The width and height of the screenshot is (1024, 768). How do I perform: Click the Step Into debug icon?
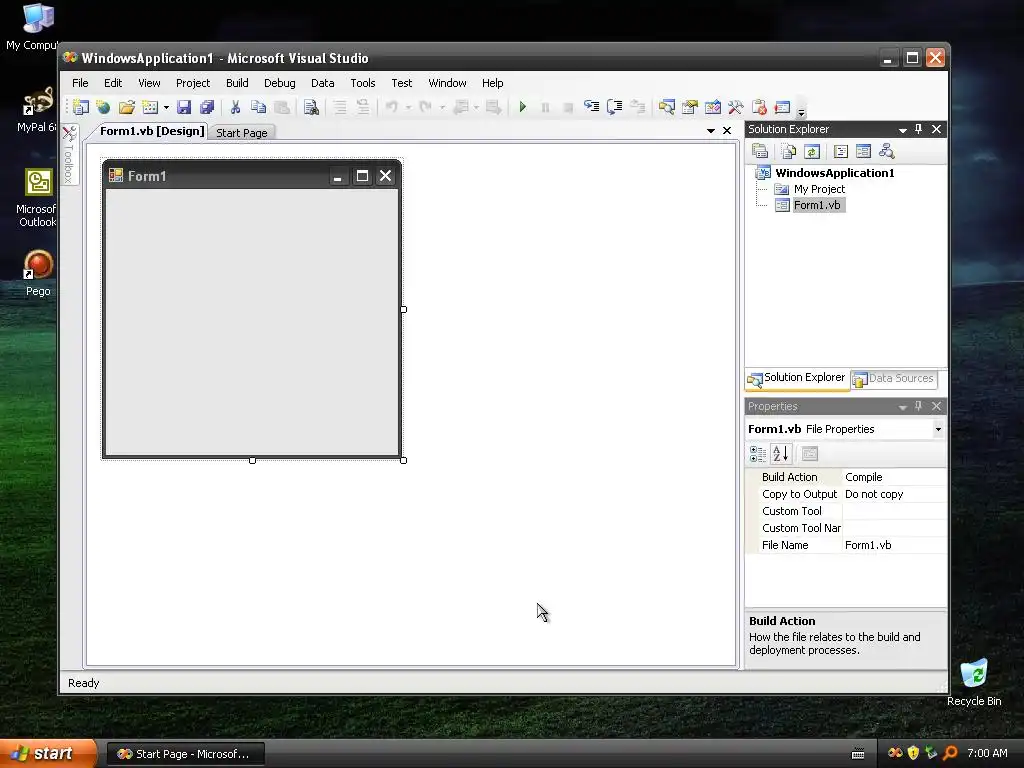point(592,107)
